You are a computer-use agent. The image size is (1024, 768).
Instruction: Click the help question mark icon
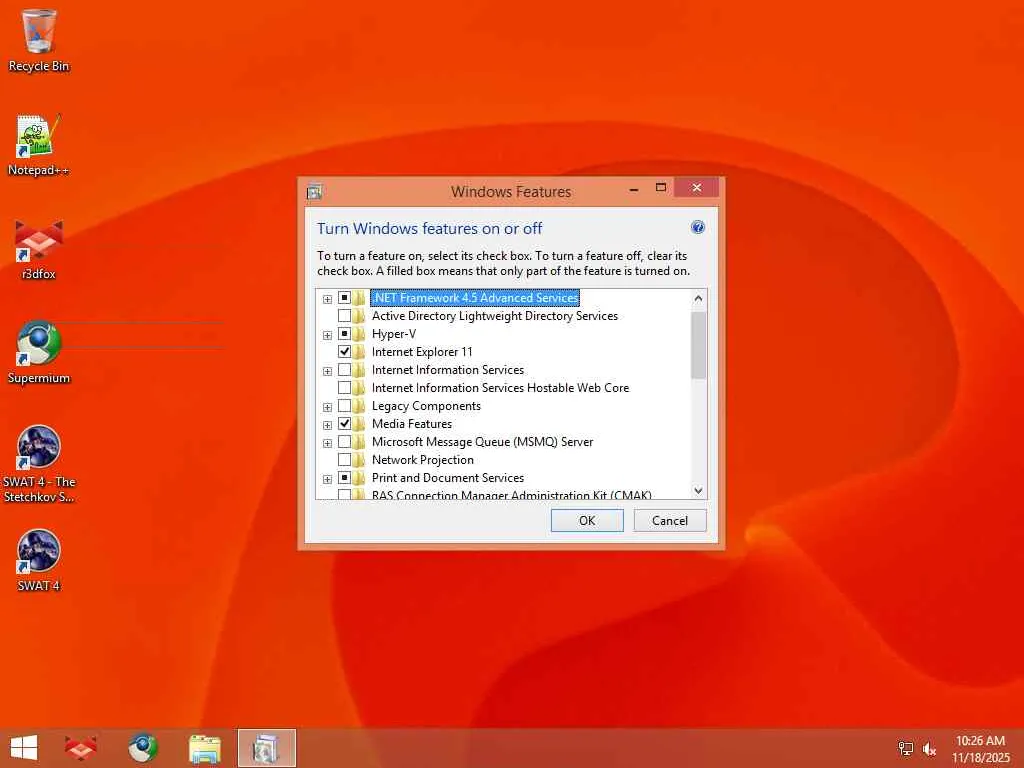coord(697,227)
